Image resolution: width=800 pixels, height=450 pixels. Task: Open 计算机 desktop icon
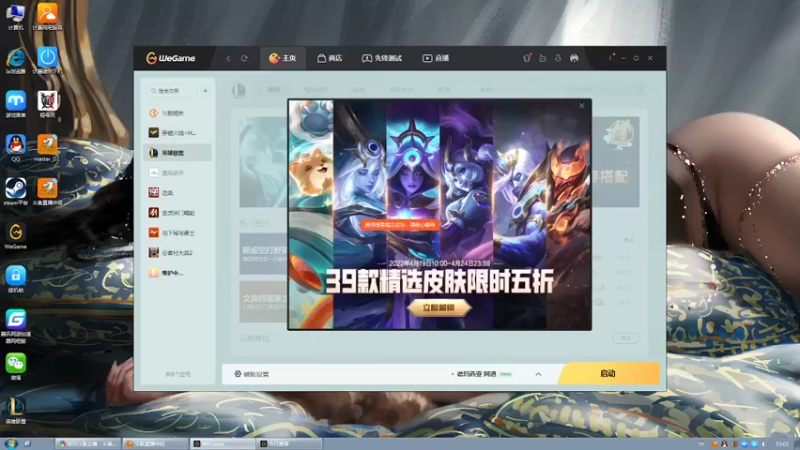pos(15,16)
